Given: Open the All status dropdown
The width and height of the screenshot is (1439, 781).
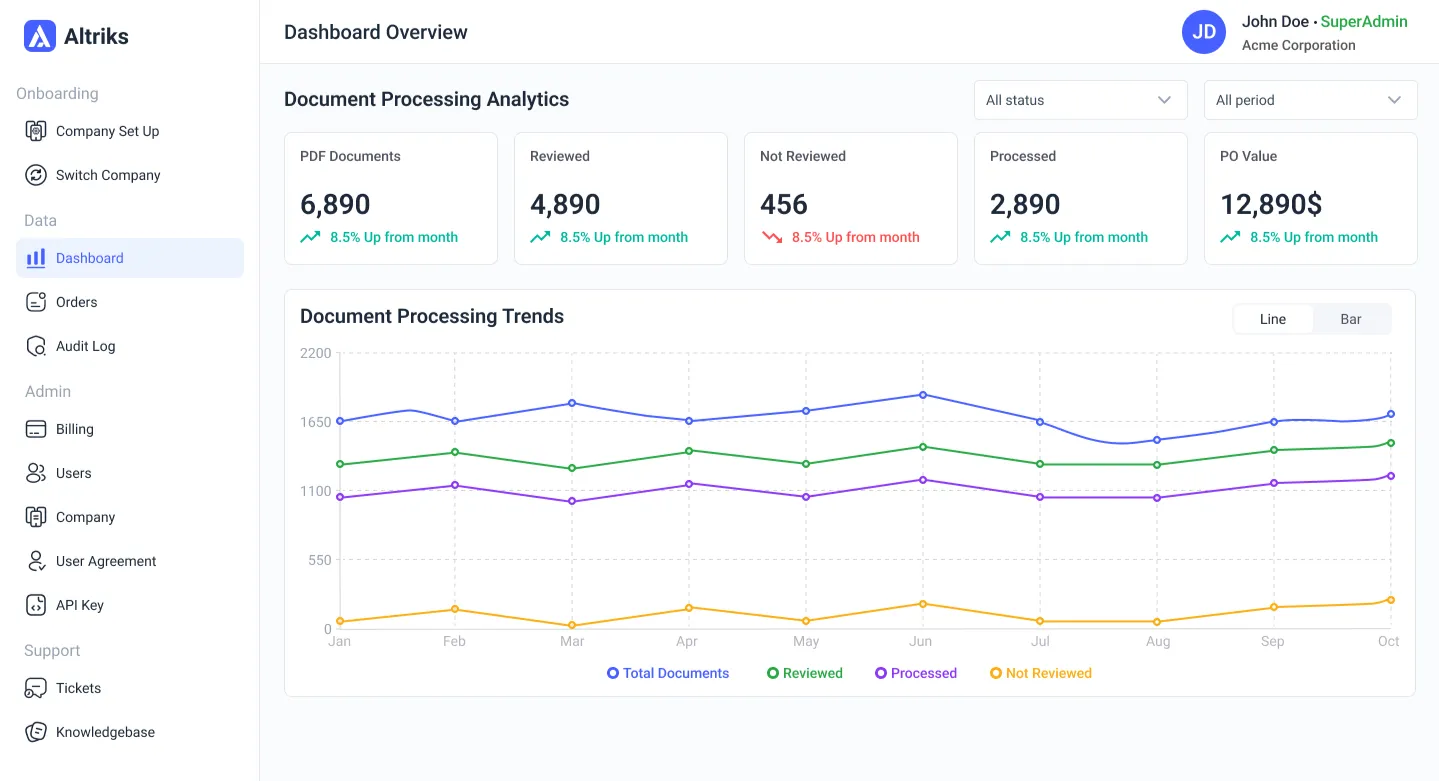Looking at the screenshot, I should [x=1080, y=100].
